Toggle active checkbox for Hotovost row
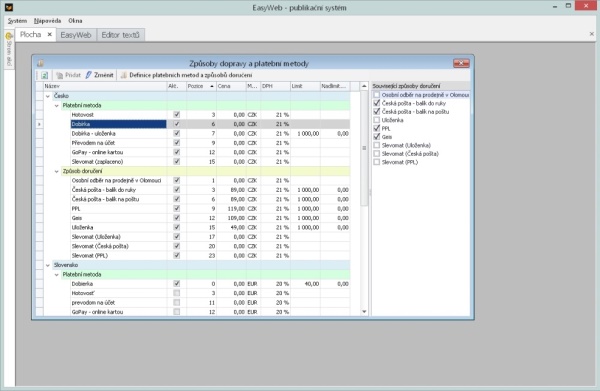600x391 pixels. tap(176, 114)
